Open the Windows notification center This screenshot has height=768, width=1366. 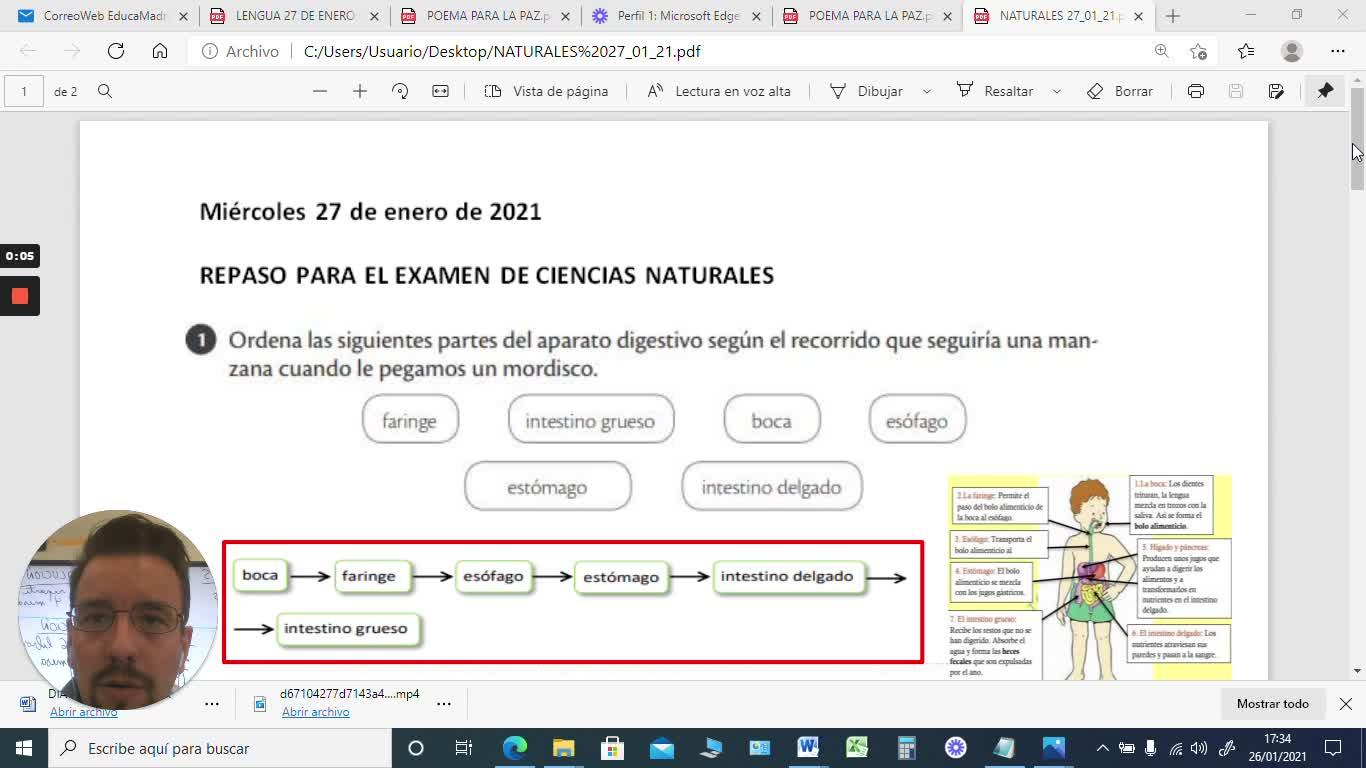click(x=1333, y=748)
